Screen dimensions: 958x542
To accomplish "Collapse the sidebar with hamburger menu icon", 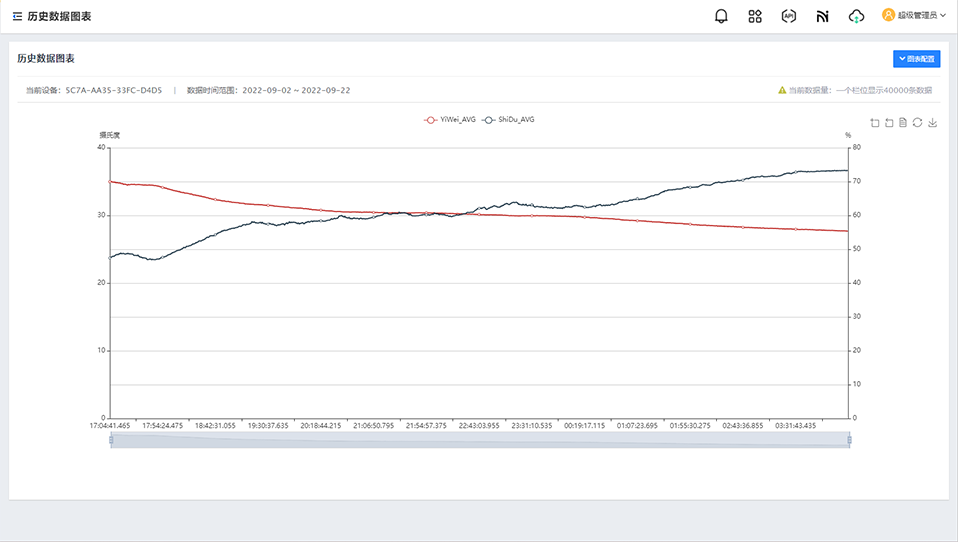I will pyautogui.click(x=17, y=16).
